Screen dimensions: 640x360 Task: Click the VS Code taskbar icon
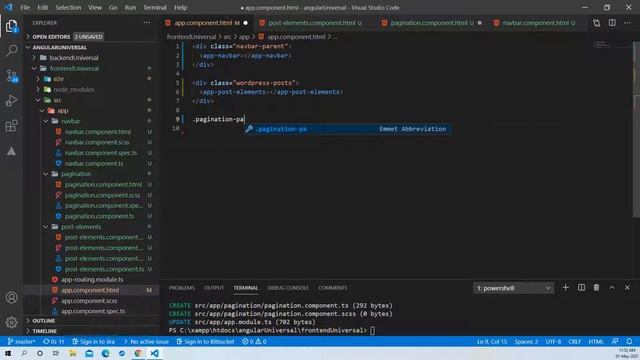click(155, 353)
